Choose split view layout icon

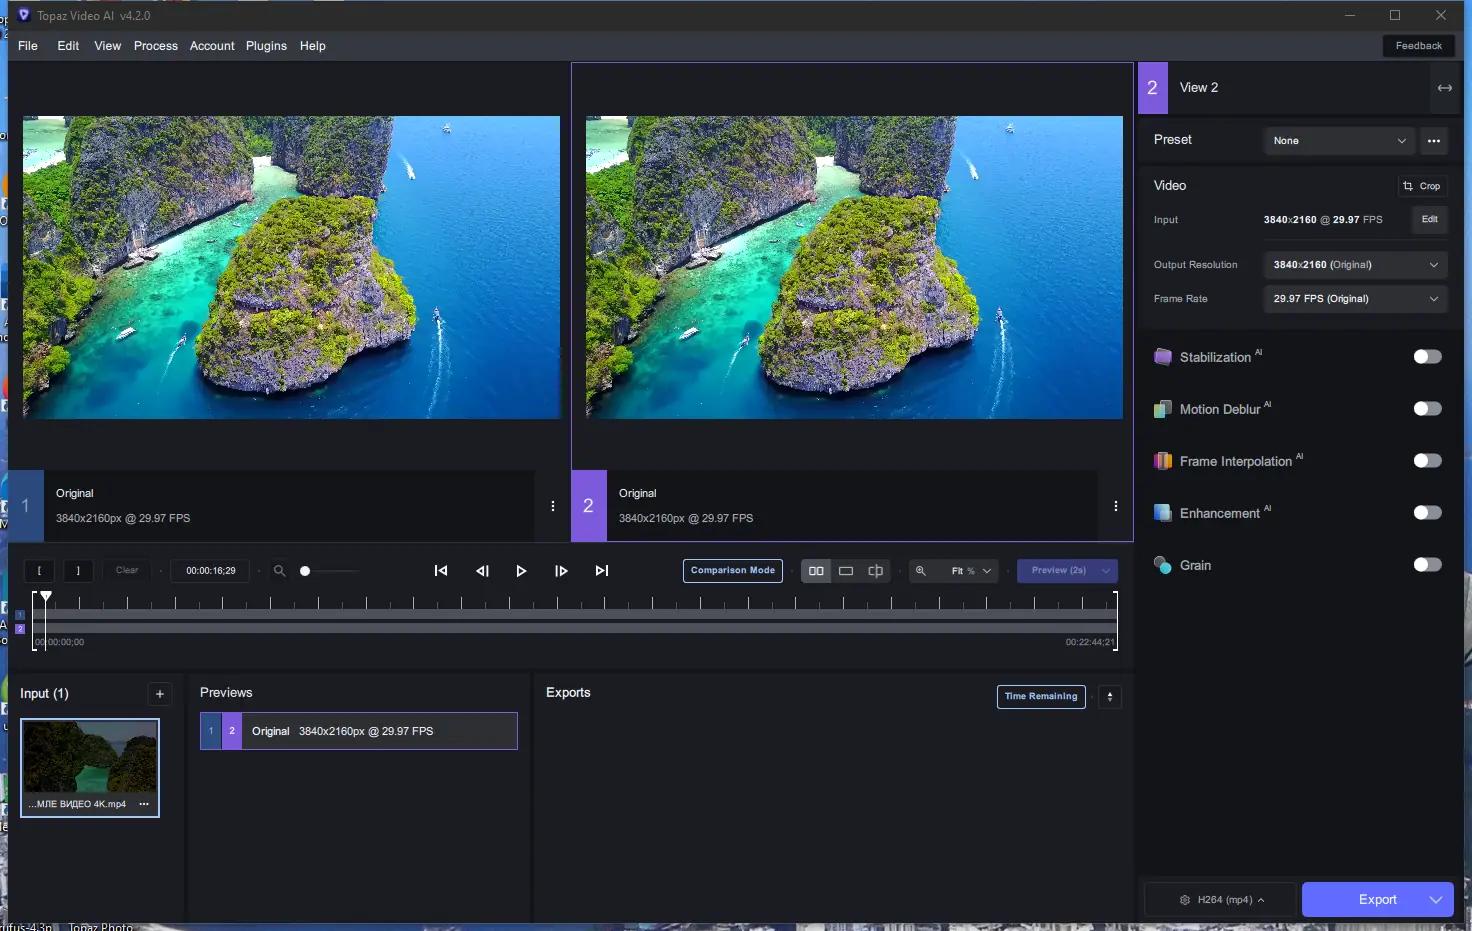[876, 571]
